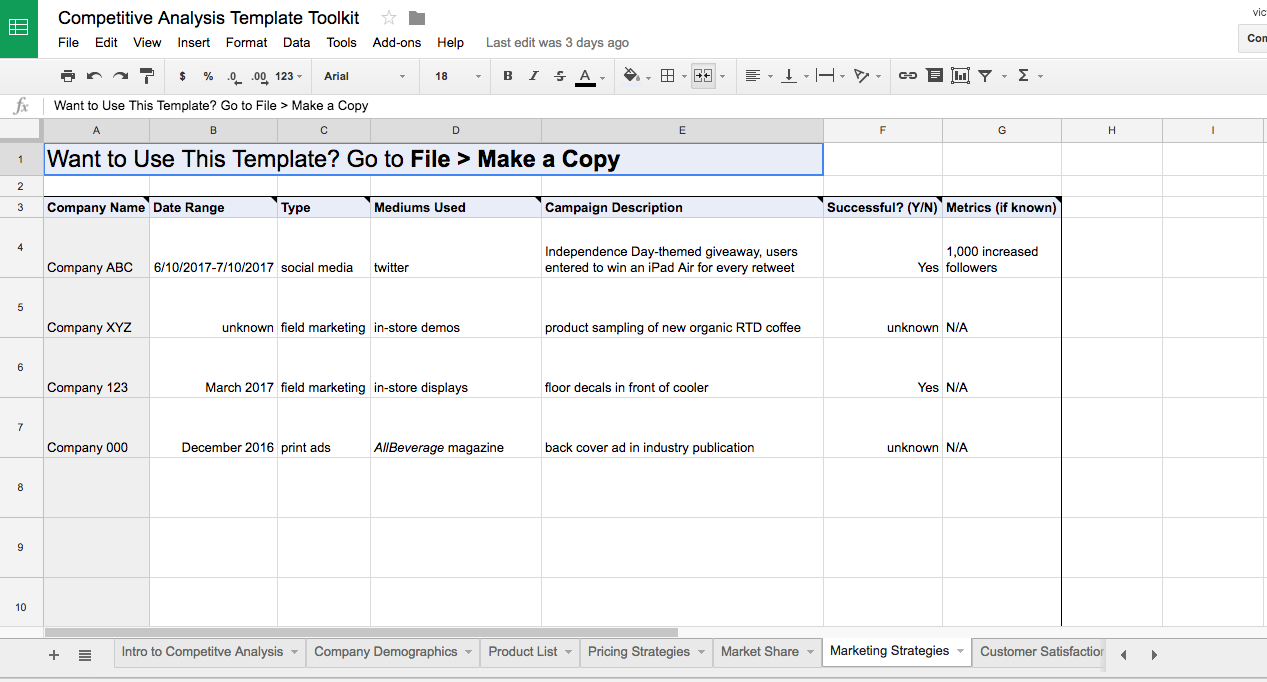Go to the Google Sheets home icon
Image resolution: width=1267 pixels, height=682 pixels.
point(18,28)
